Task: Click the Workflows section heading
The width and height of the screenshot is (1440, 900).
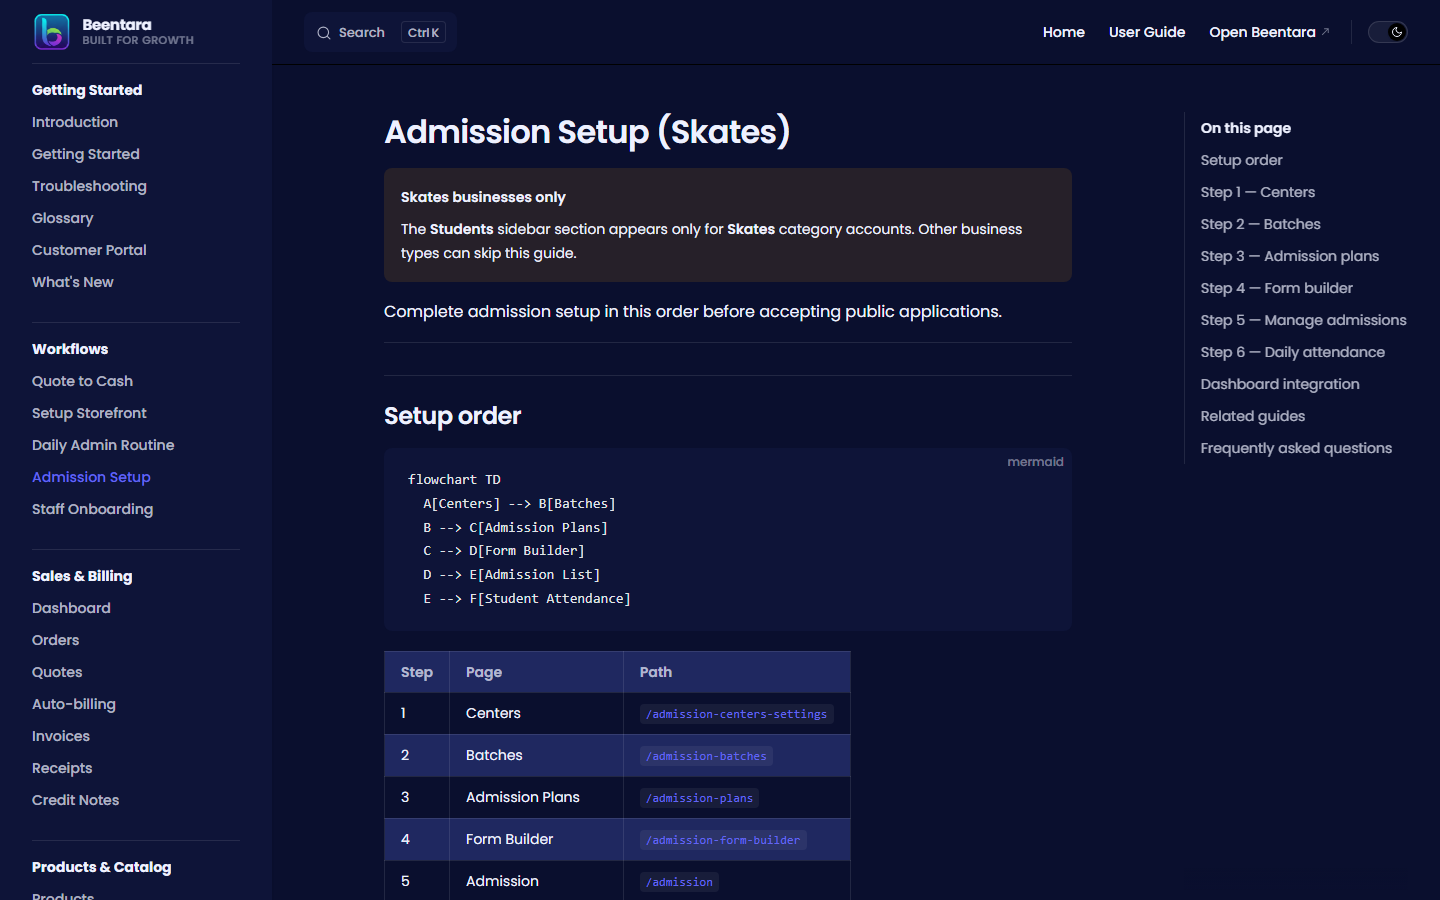Action: click(70, 349)
